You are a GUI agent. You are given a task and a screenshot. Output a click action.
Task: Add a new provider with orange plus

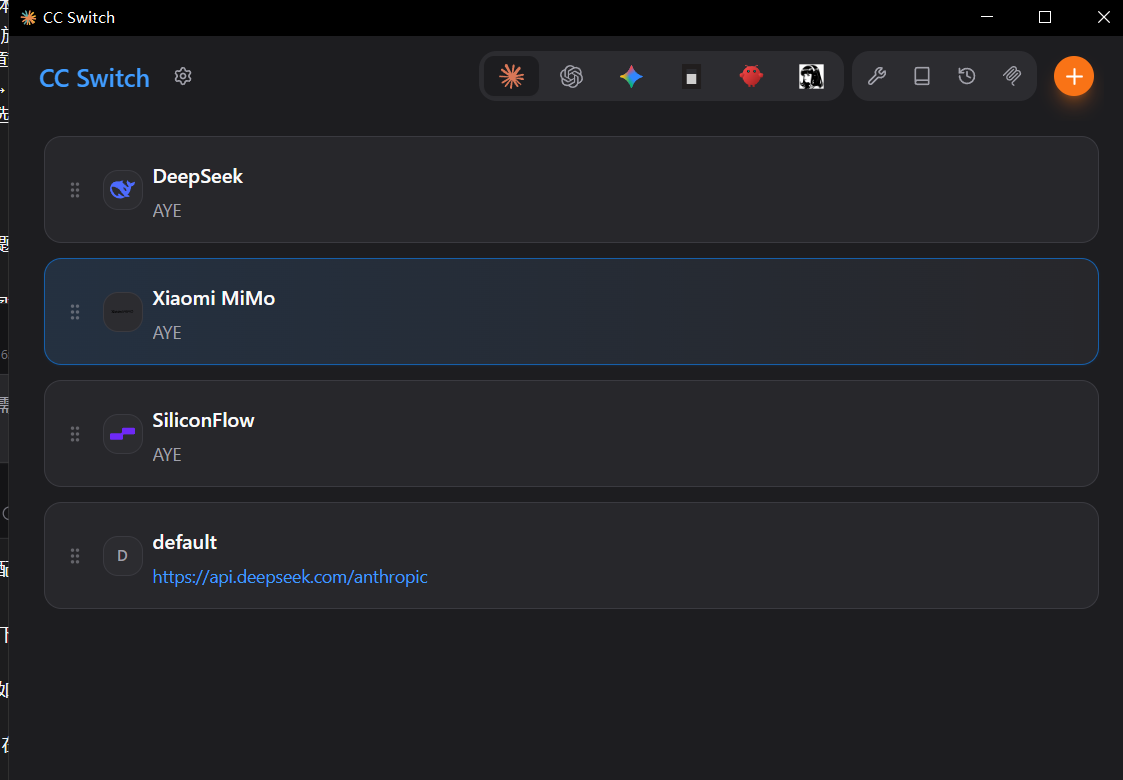coord(1074,76)
